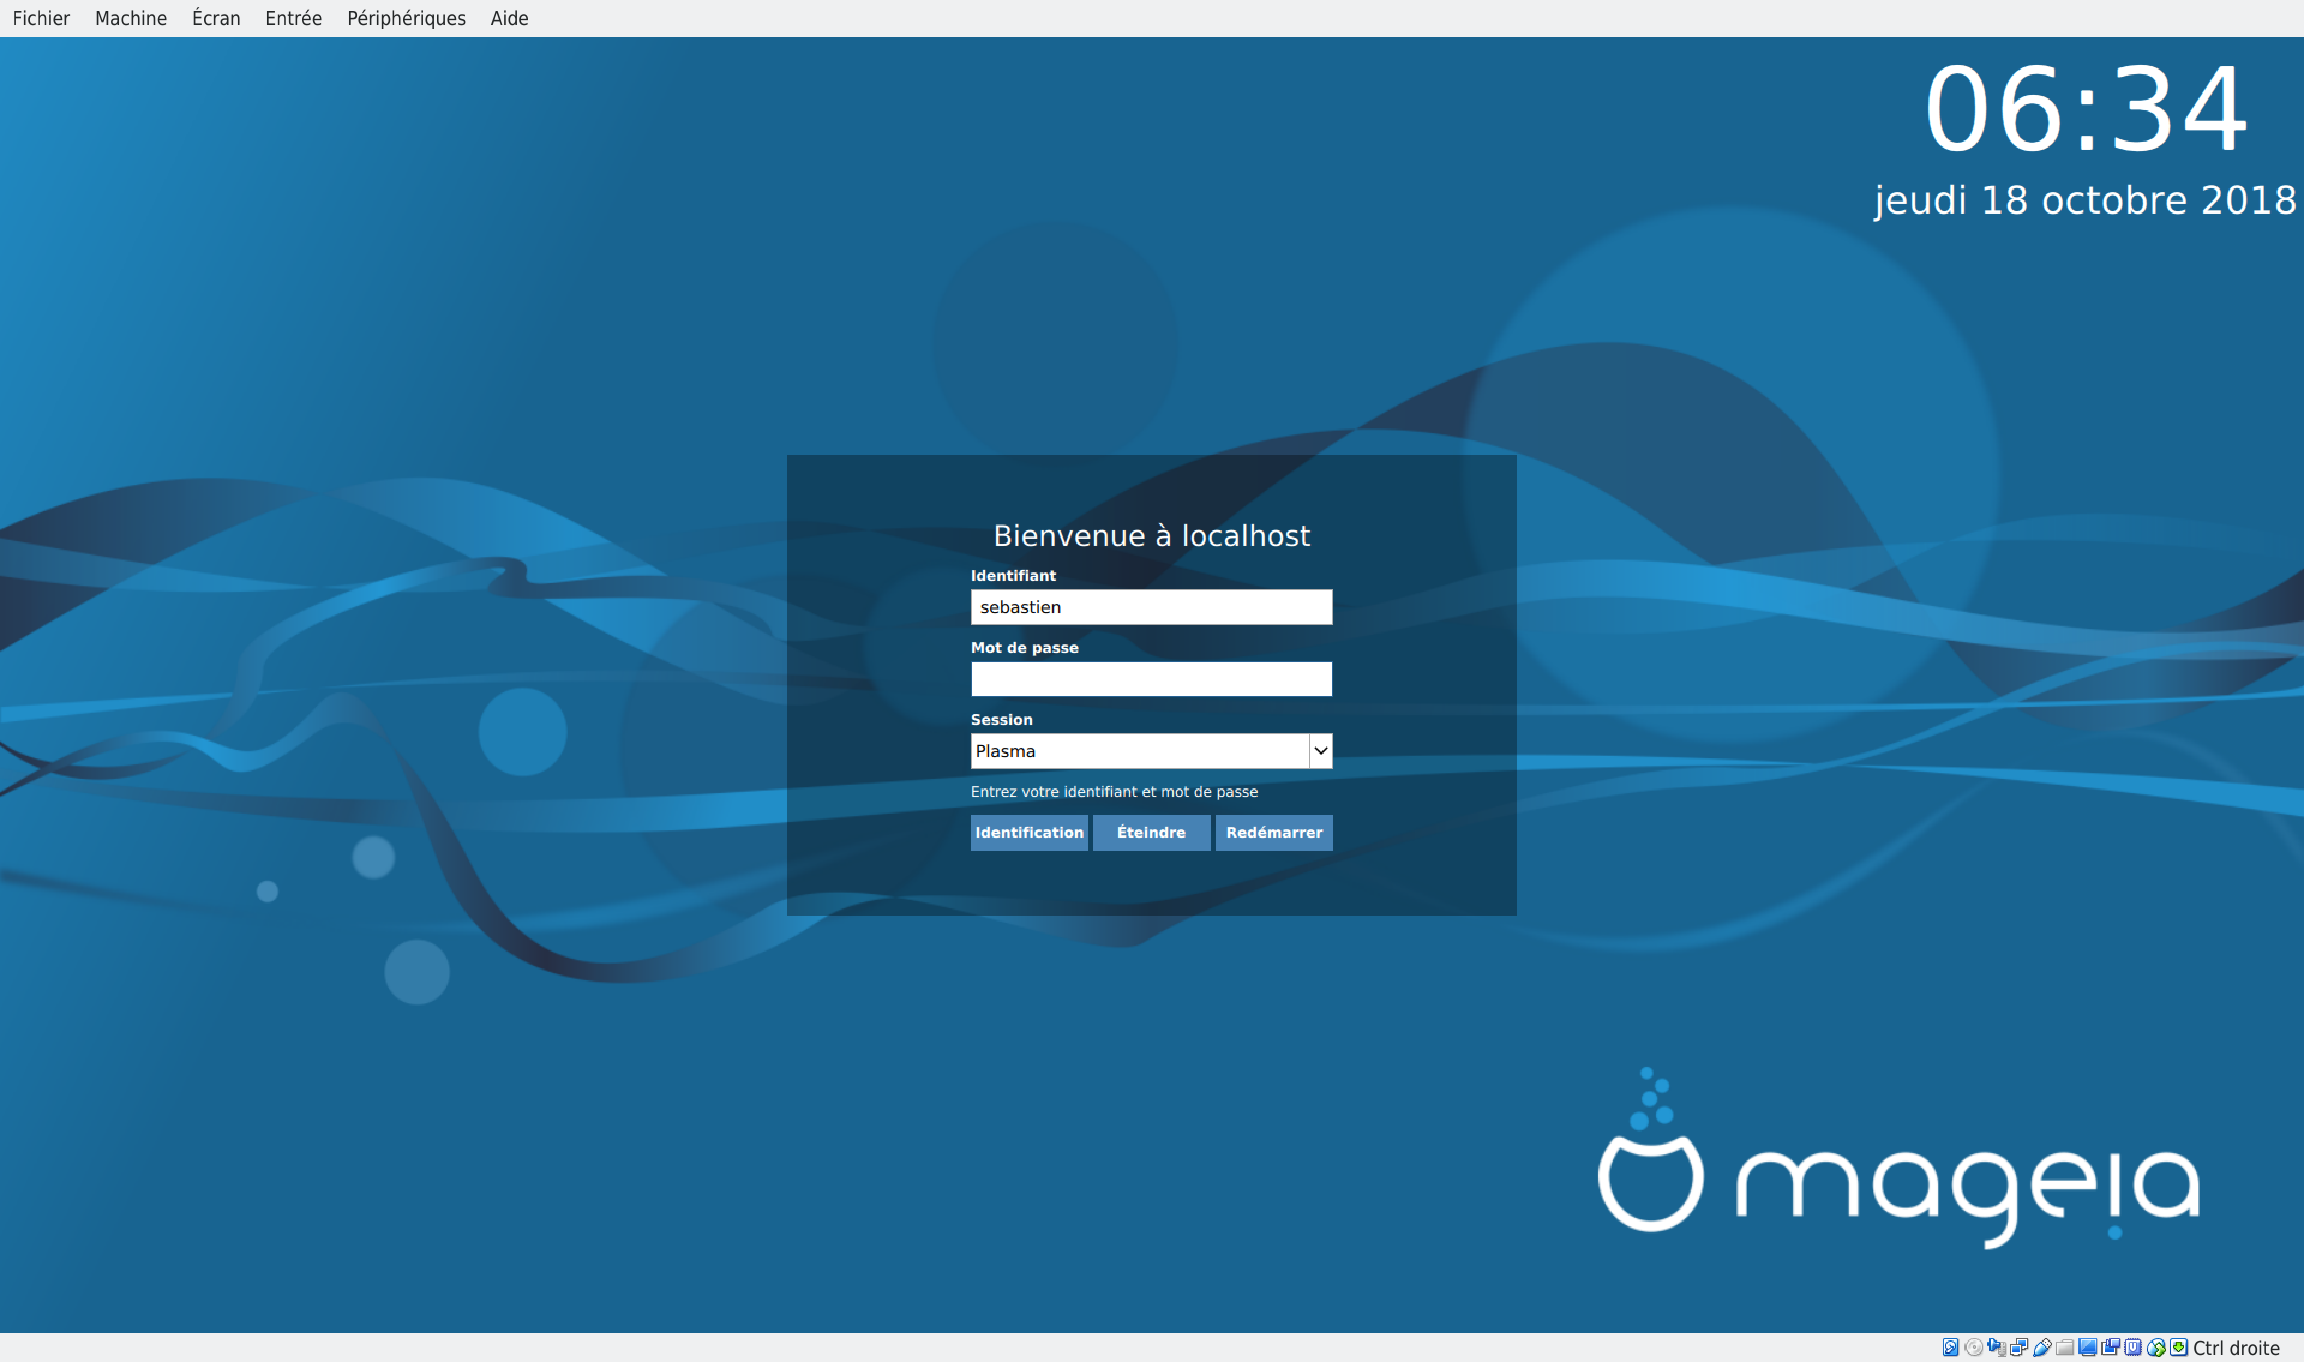The height and width of the screenshot is (1362, 2304).
Task: Click the network adapter status icon
Action: [2019, 1347]
